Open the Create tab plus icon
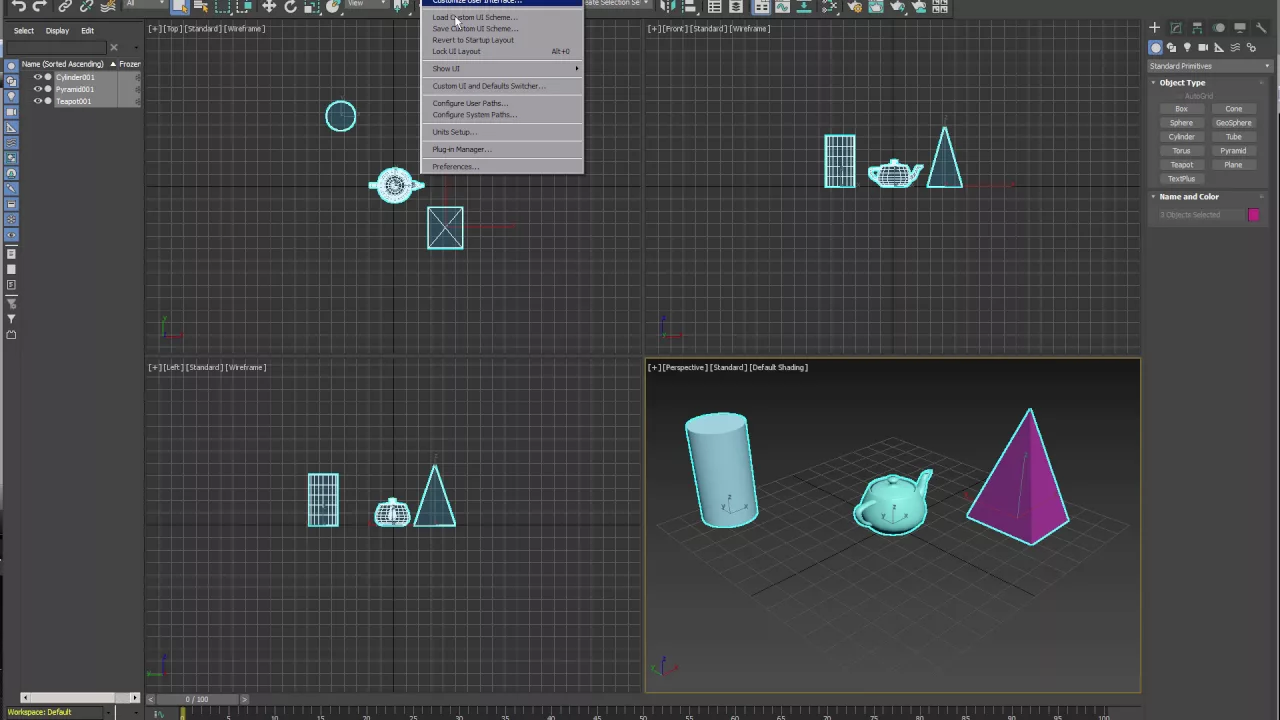The height and width of the screenshot is (720, 1280). click(x=1154, y=27)
